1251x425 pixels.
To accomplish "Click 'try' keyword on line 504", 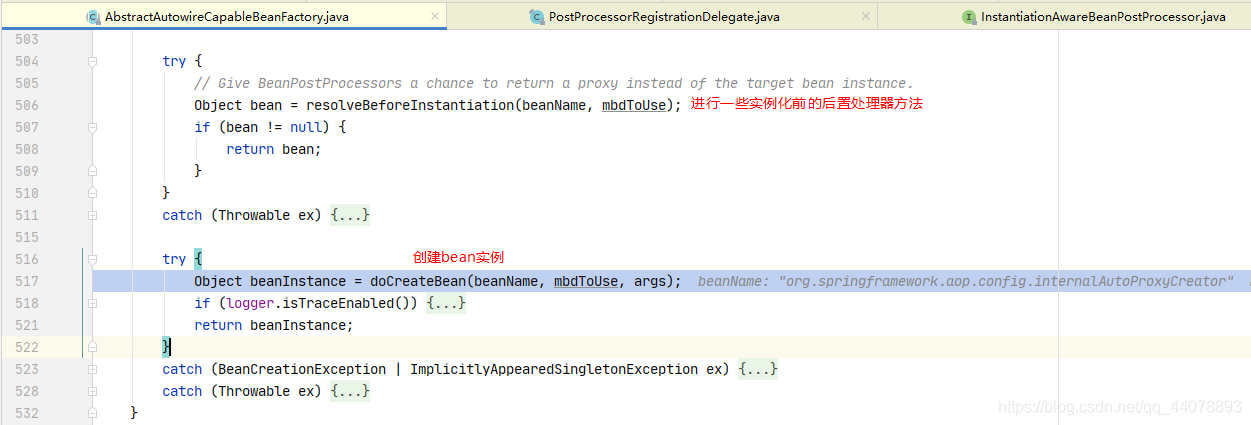I will (175, 61).
